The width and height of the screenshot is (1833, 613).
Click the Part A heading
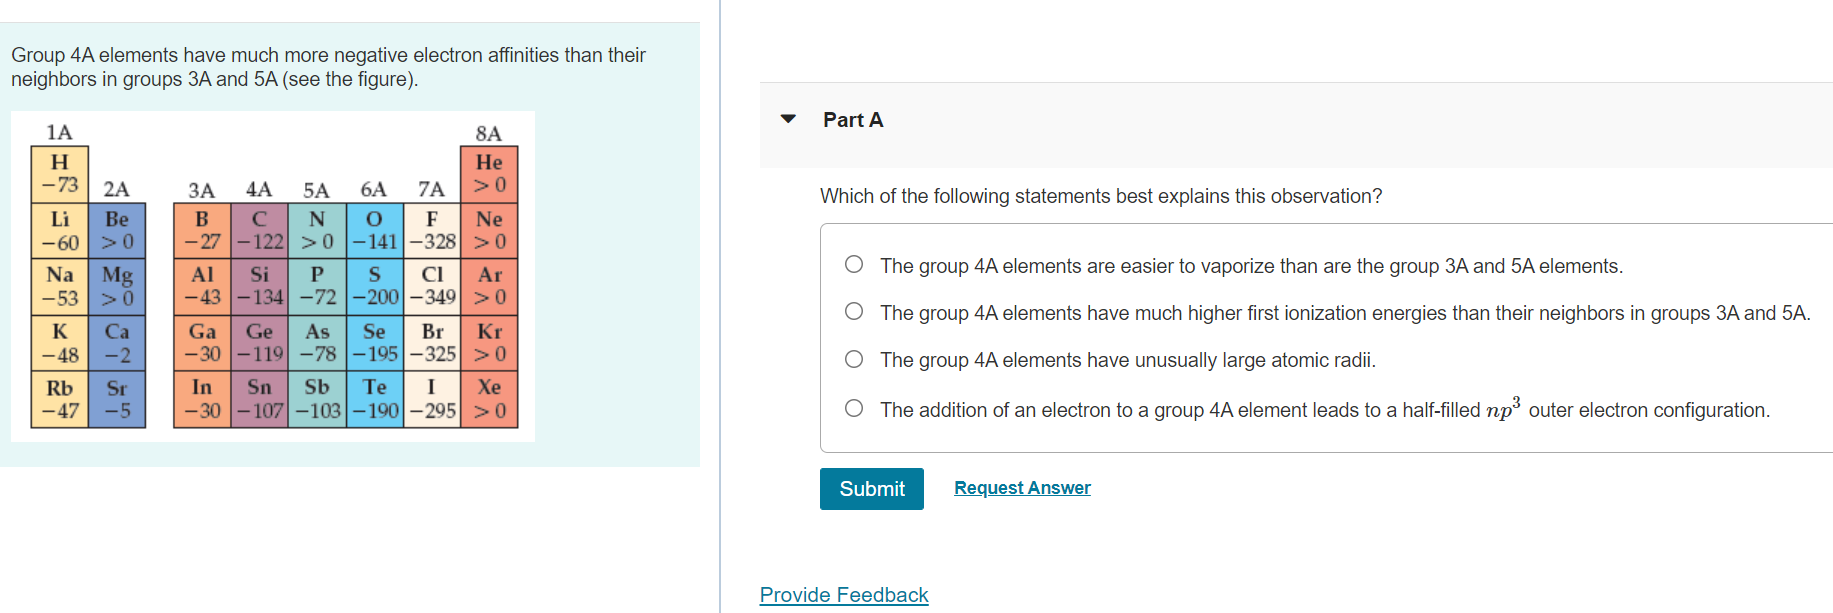point(852,119)
